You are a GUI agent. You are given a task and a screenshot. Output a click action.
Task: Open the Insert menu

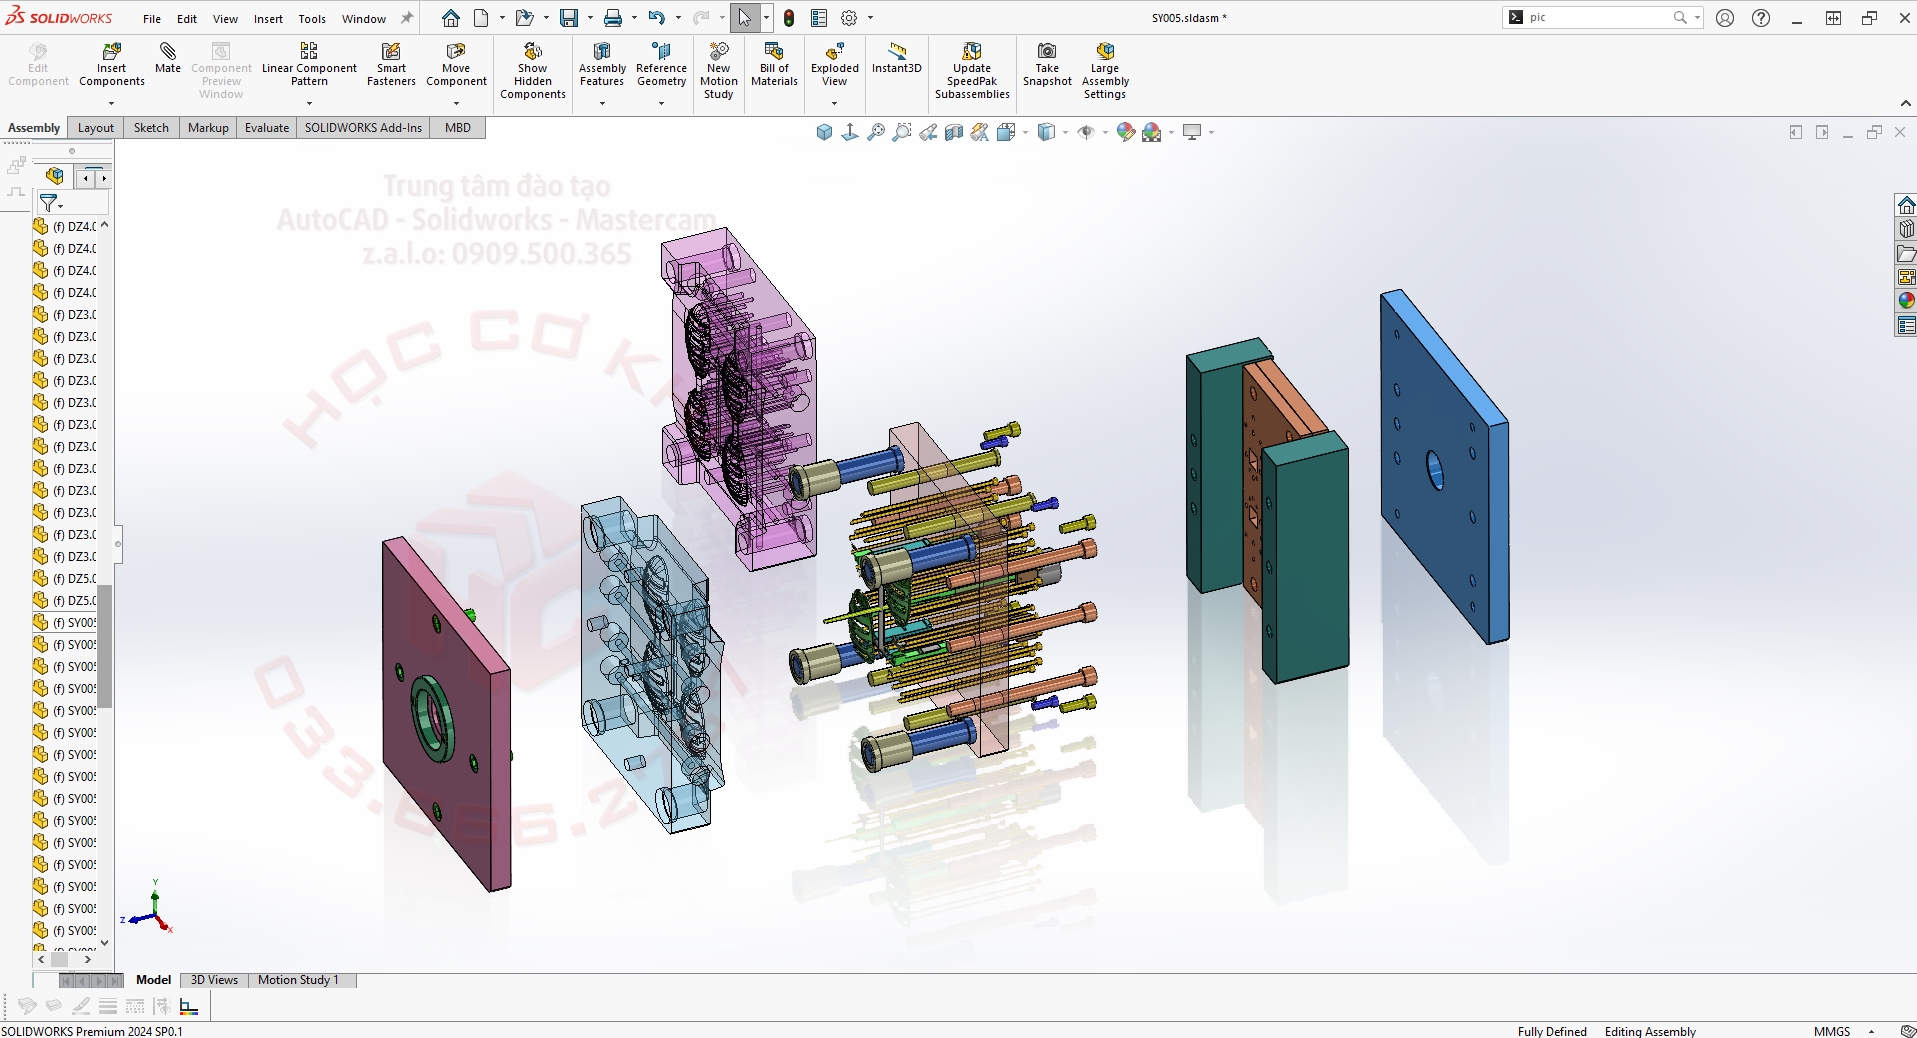click(x=268, y=19)
